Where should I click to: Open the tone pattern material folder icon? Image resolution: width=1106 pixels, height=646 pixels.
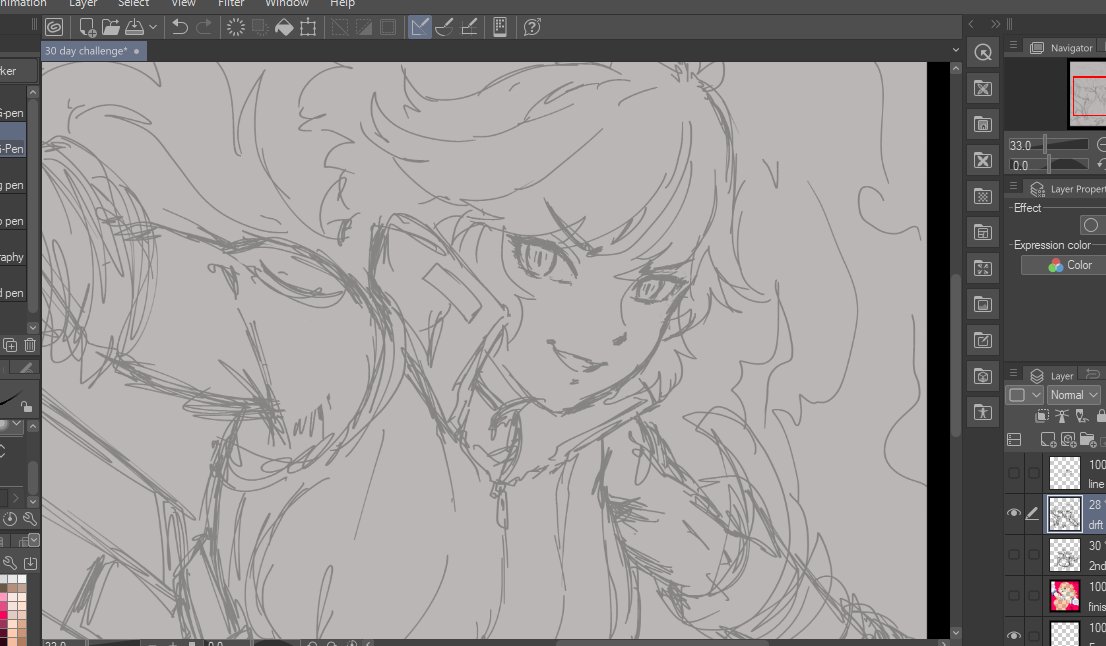click(983, 197)
